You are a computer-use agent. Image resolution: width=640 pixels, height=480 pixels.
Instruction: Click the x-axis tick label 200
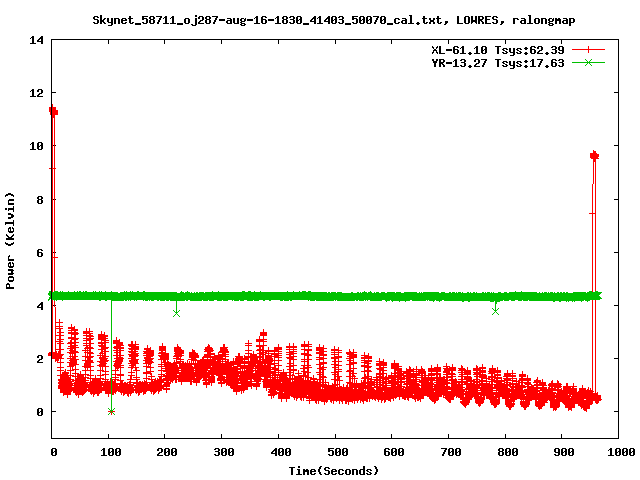coord(167,452)
